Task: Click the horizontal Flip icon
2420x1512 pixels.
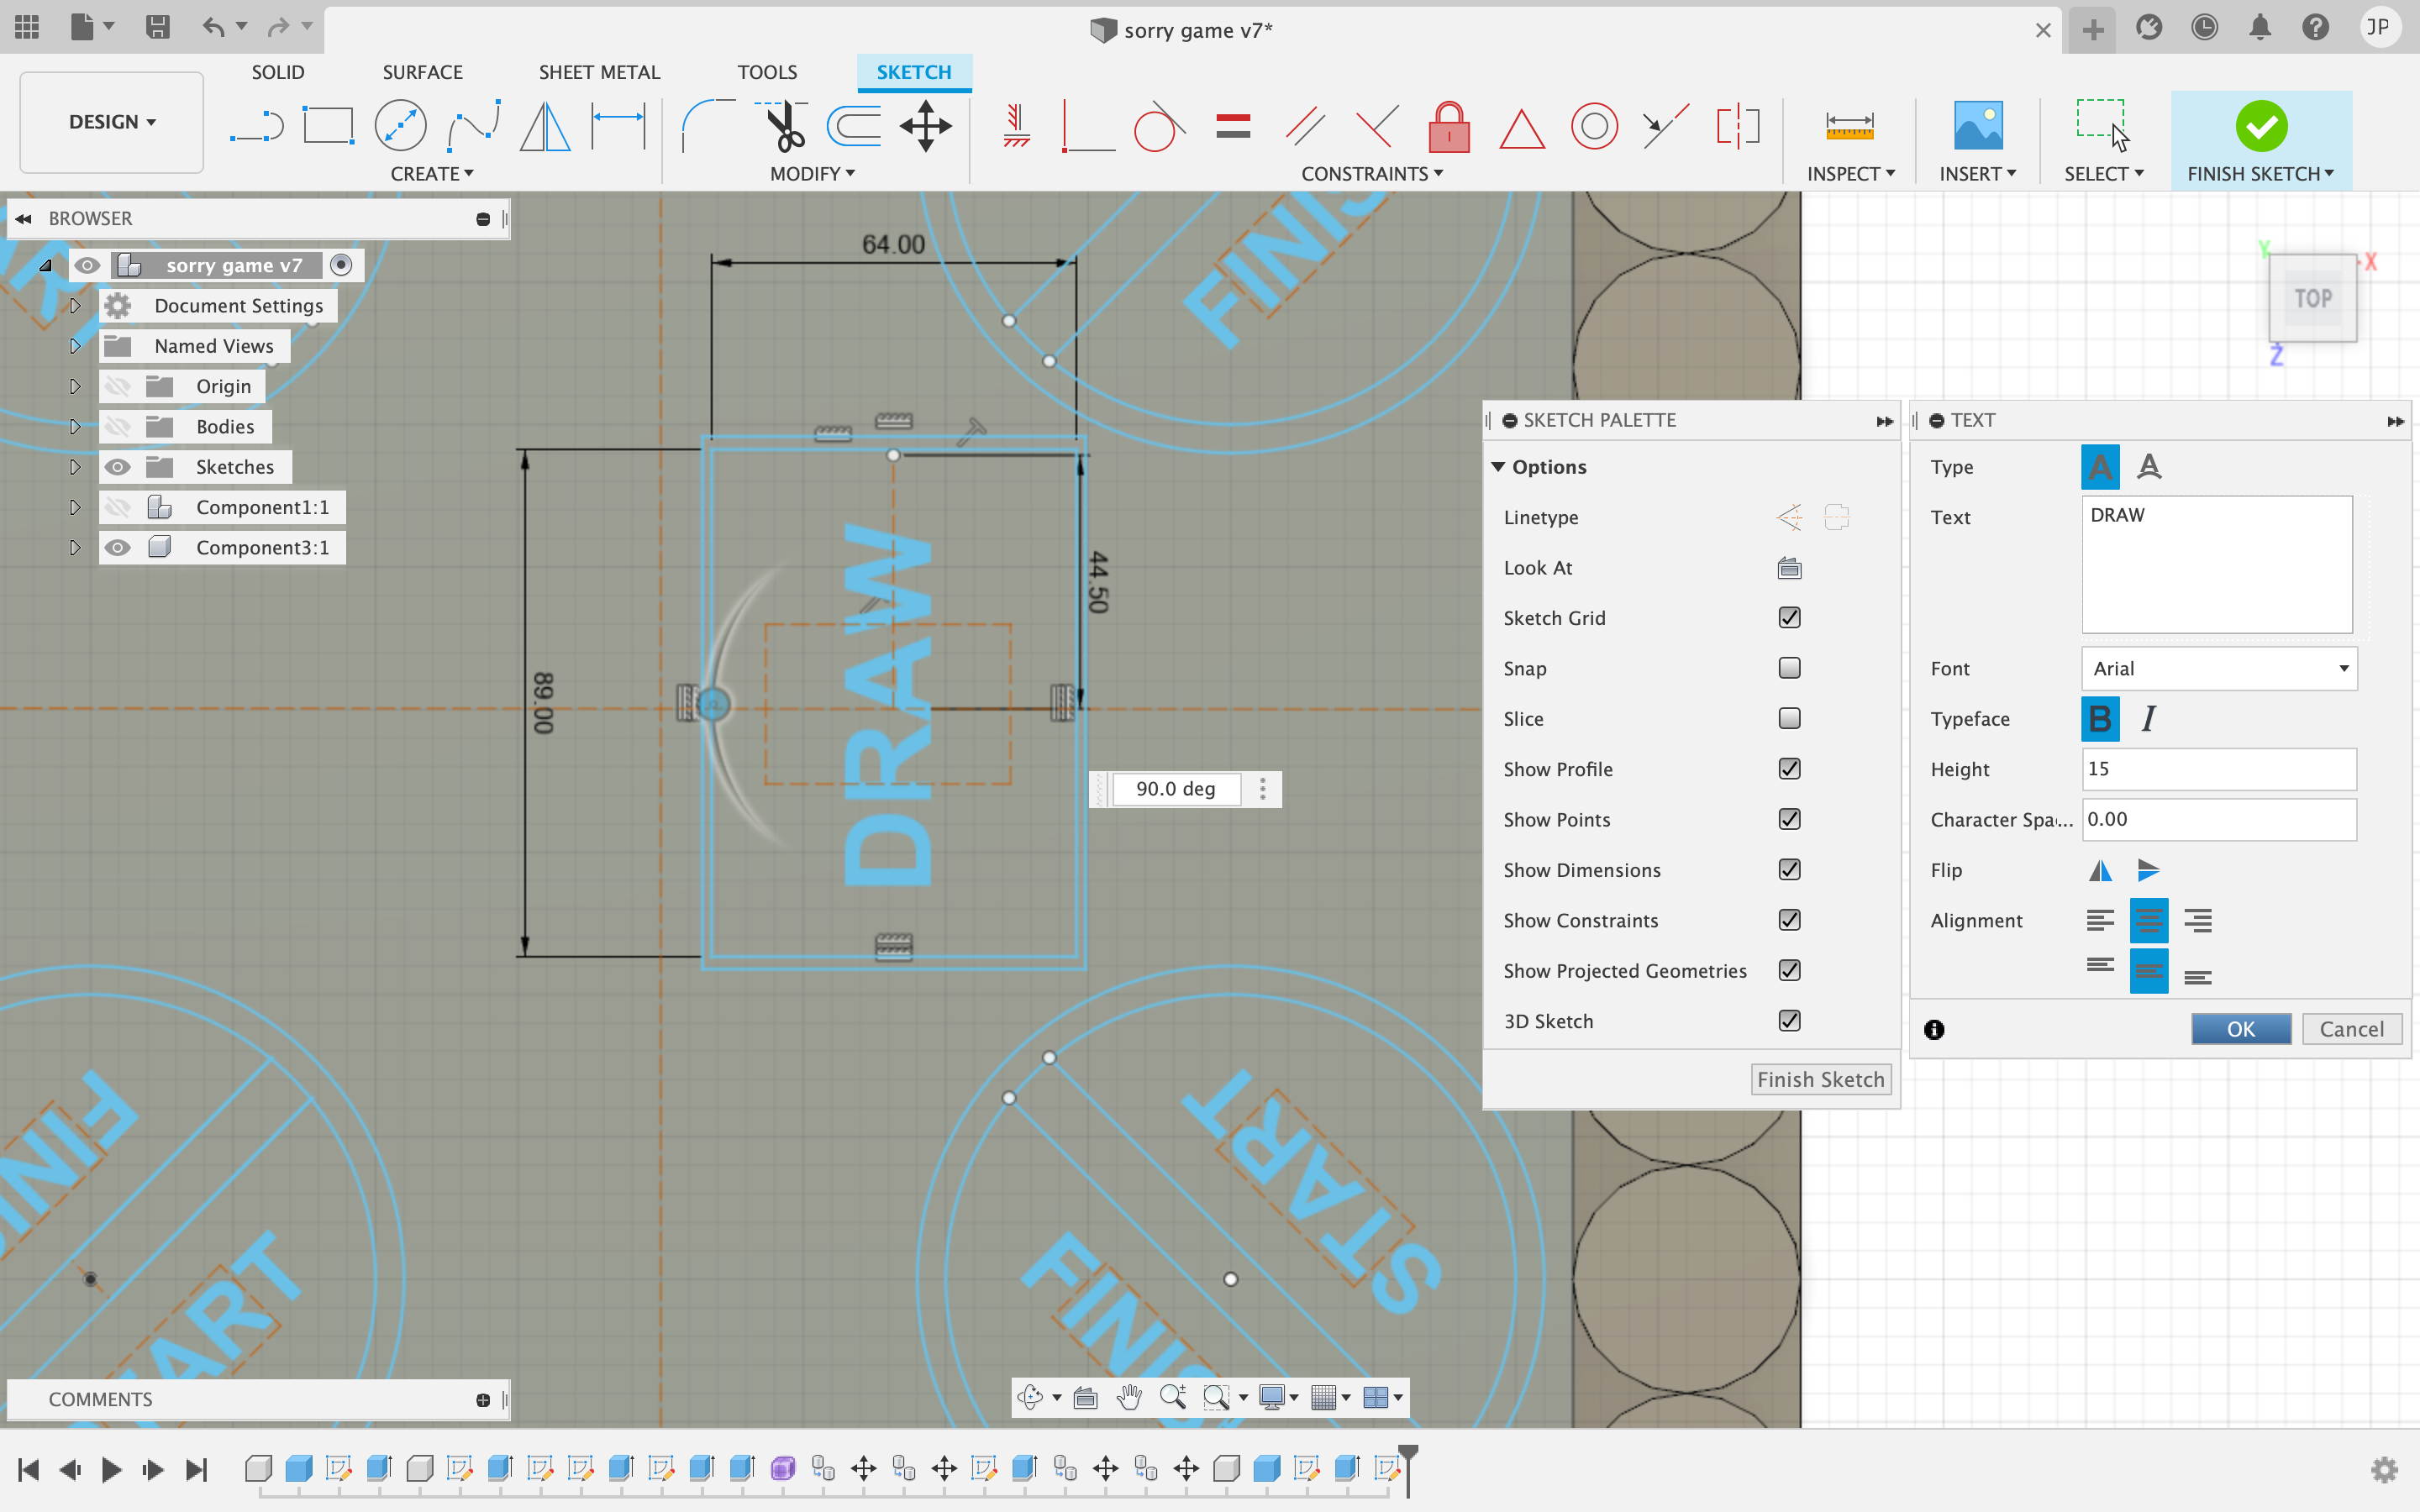Action: click(2100, 870)
